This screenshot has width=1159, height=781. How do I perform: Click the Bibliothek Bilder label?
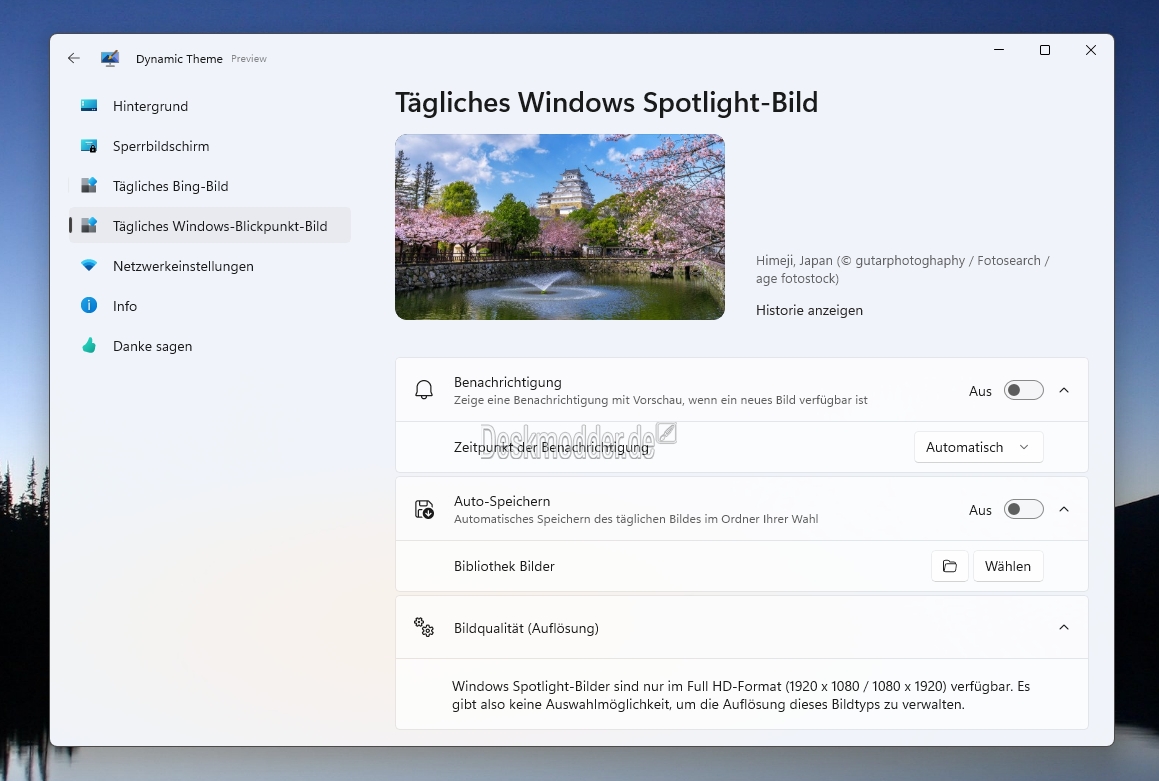pyautogui.click(x=504, y=566)
